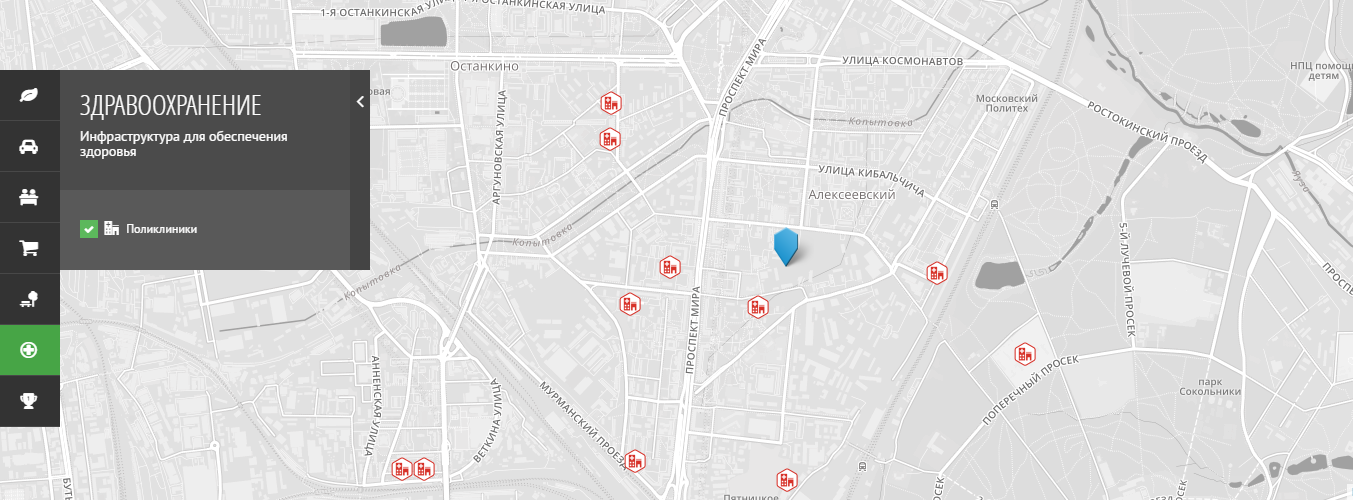Viewport: 1353px width, 500px height.
Task: Click clinic marker near Поперечный просек
Action: point(1025,354)
